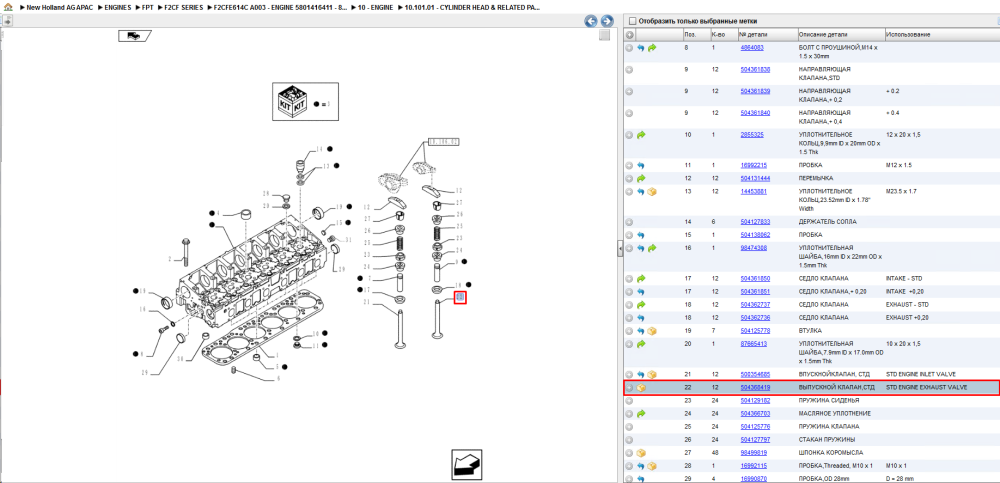
Task: Toggle selection circle for part 504361839
Action: [x=629, y=91]
